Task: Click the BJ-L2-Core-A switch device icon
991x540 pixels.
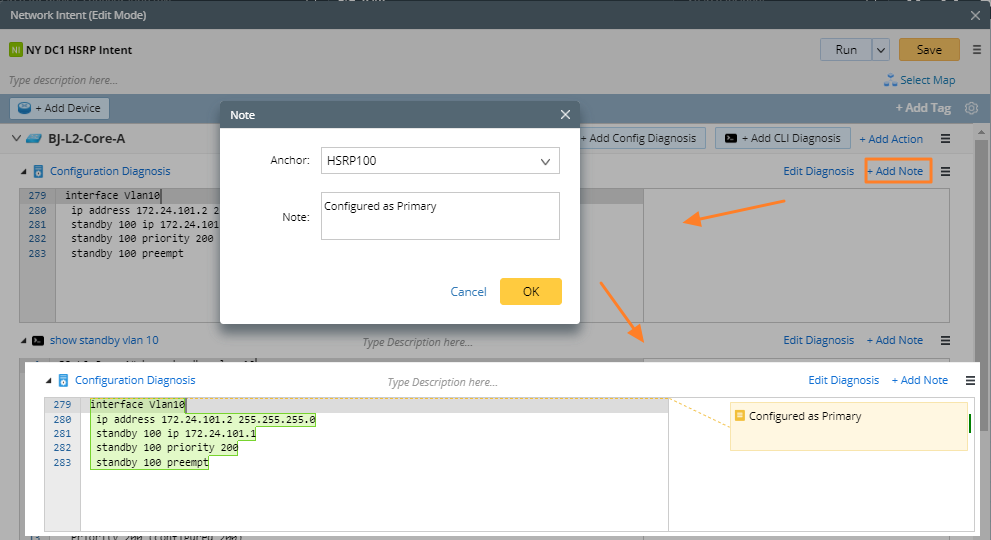Action: (x=33, y=138)
